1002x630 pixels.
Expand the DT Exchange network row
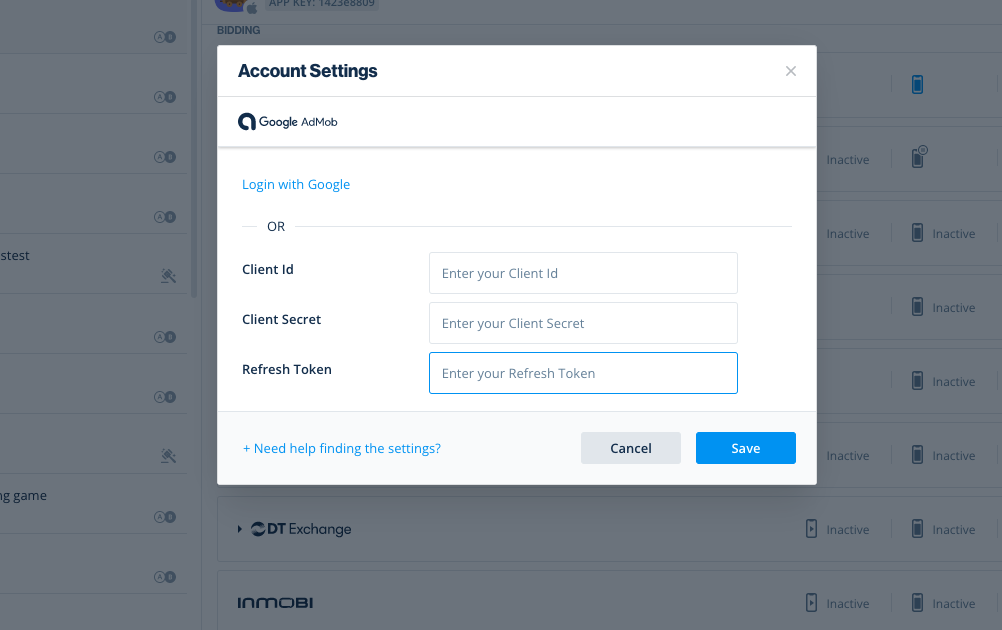pos(240,529)
